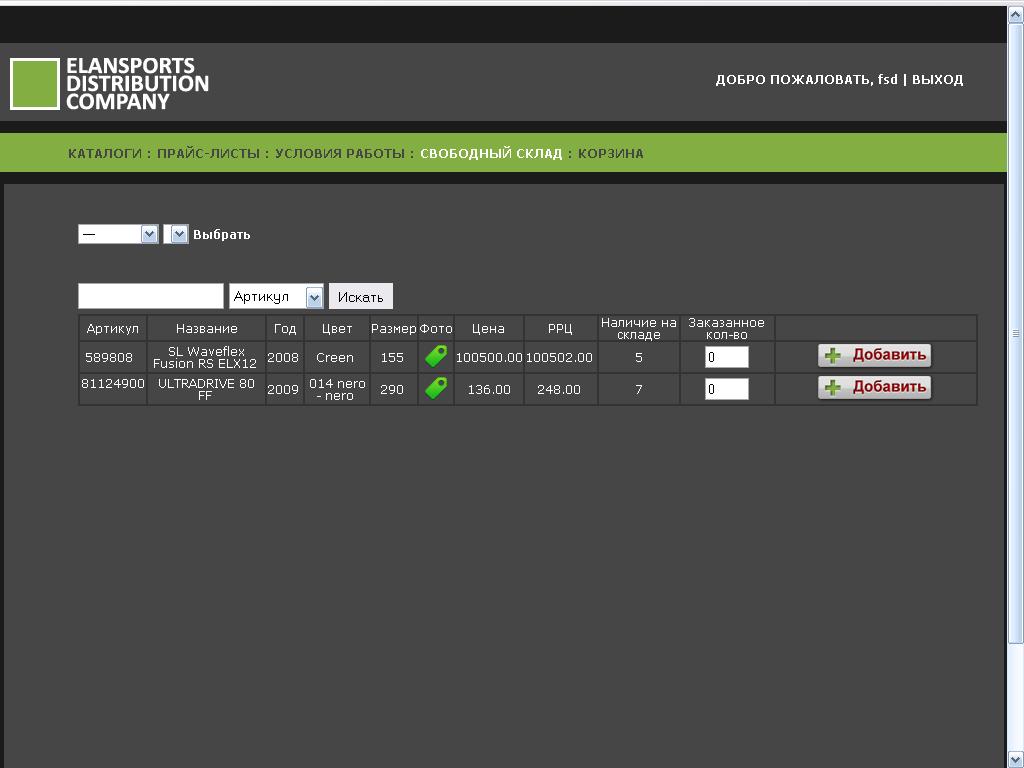Click size 290 cell

[x=392, y=389]
